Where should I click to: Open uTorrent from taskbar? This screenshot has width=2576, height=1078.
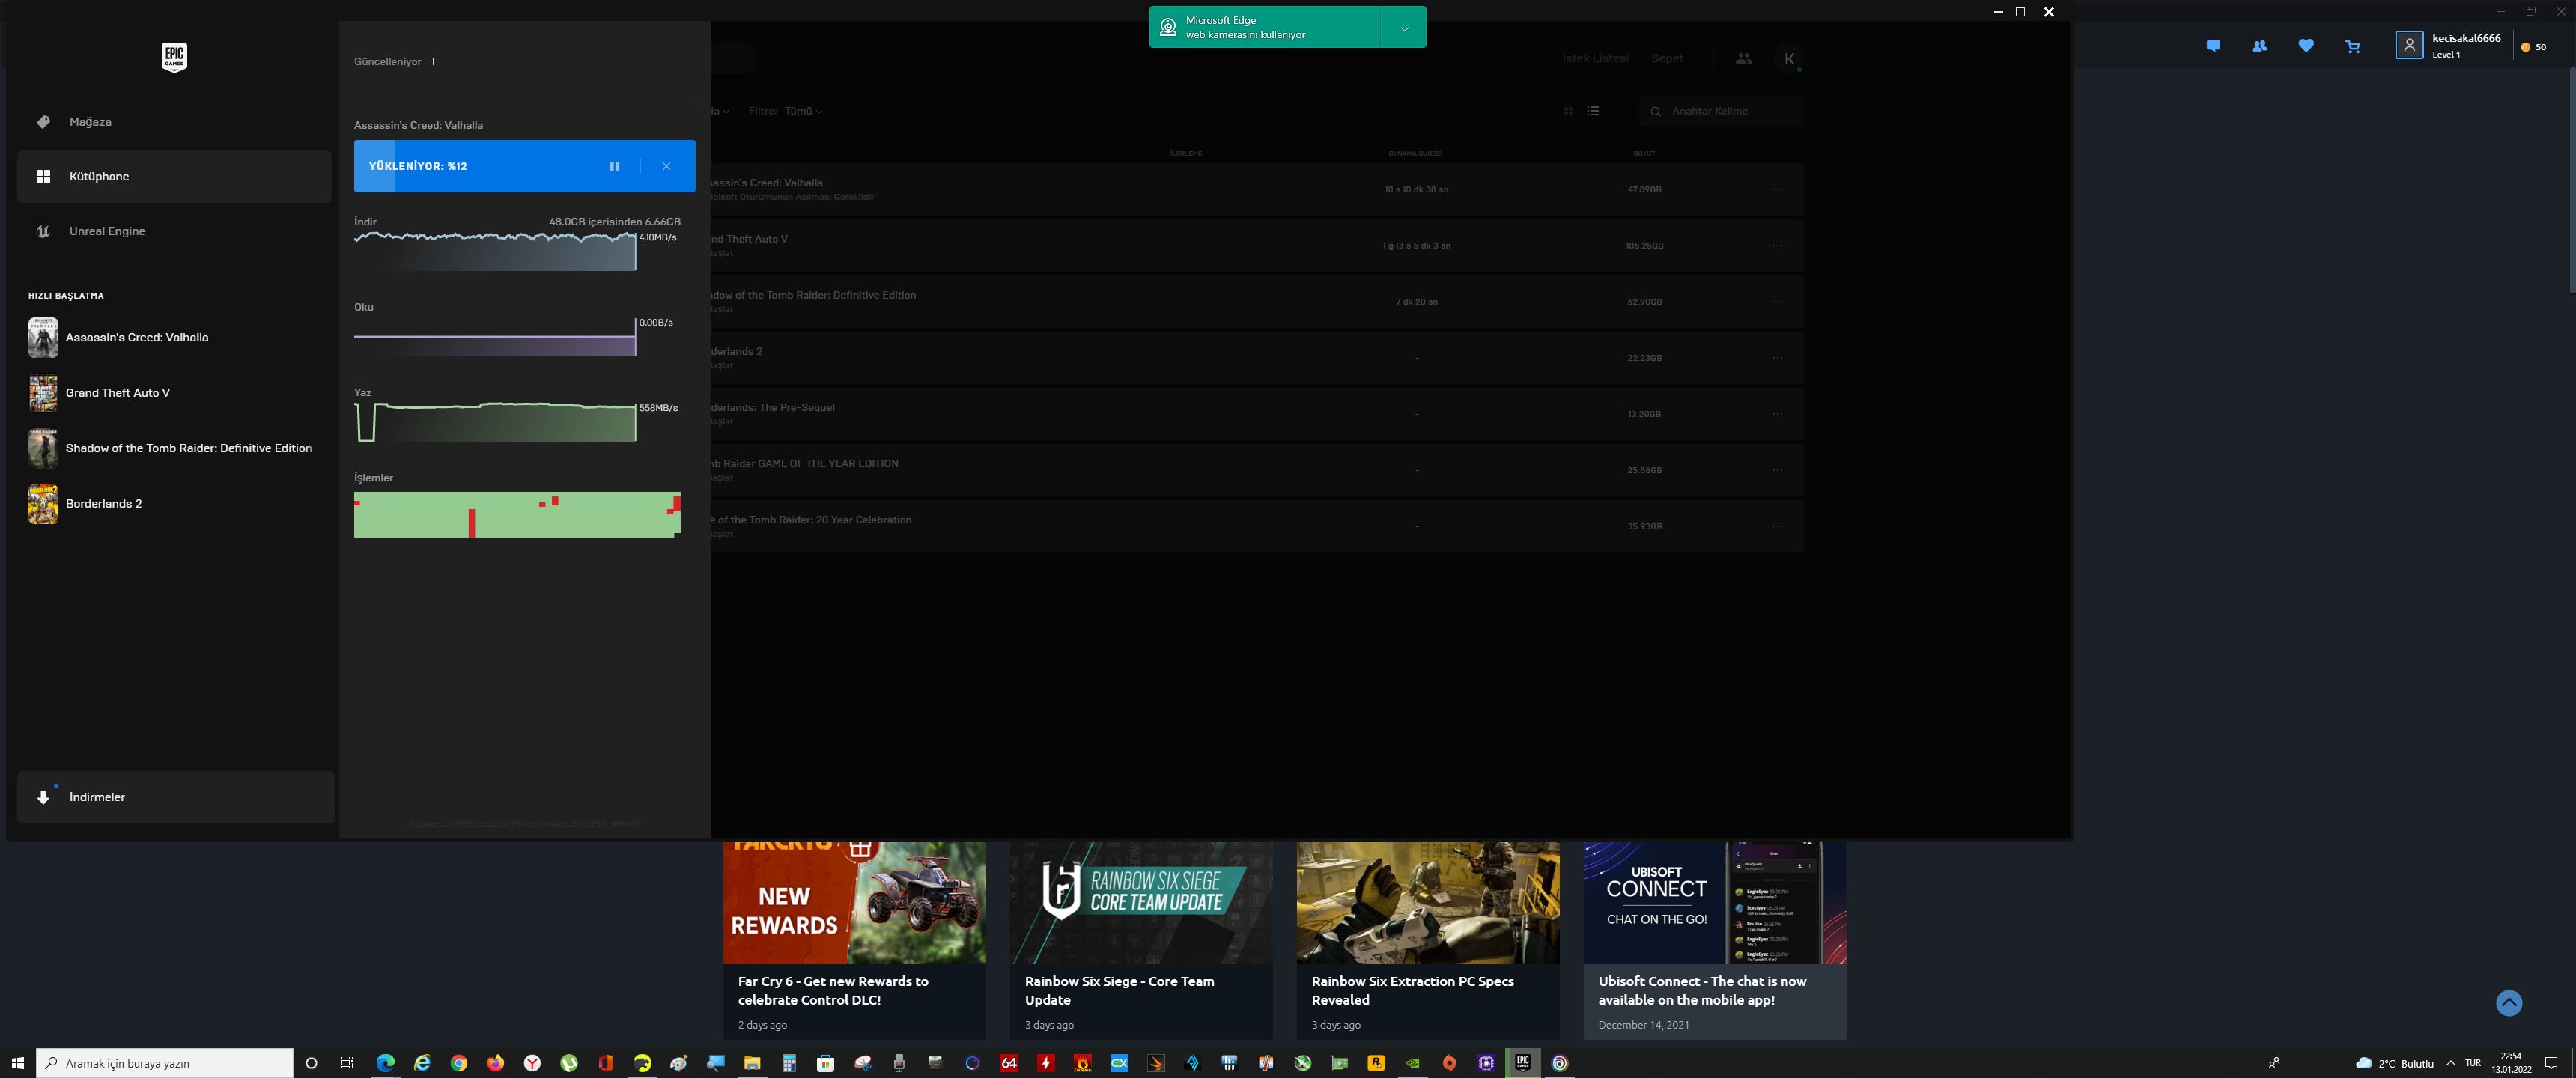[569, 1063]
